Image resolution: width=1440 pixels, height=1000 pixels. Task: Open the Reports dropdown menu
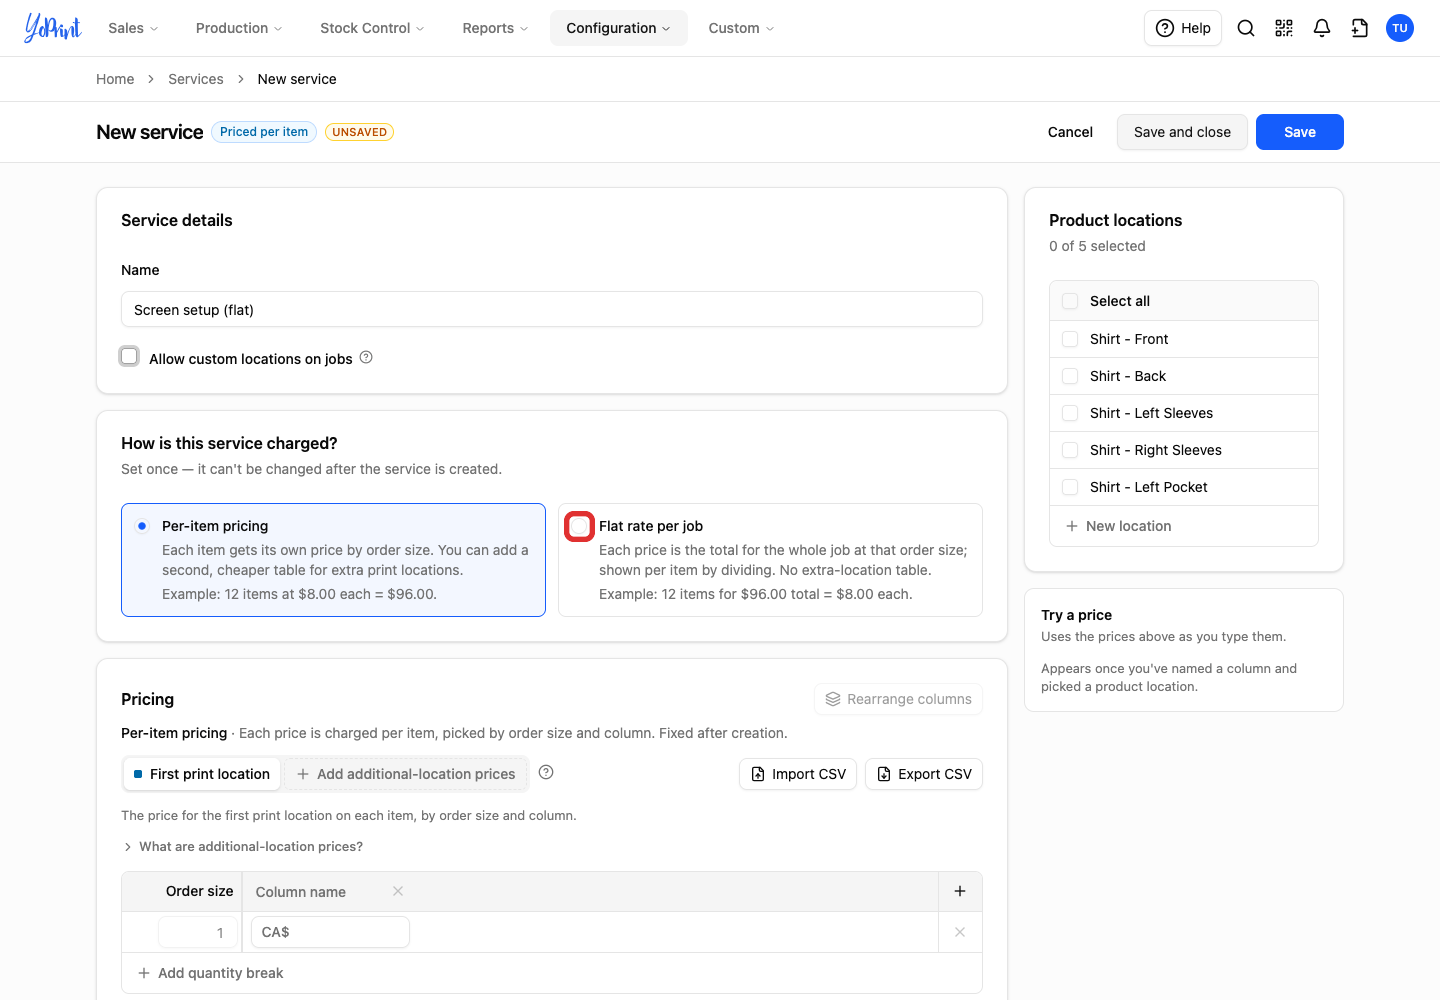[x=495, y=28]
